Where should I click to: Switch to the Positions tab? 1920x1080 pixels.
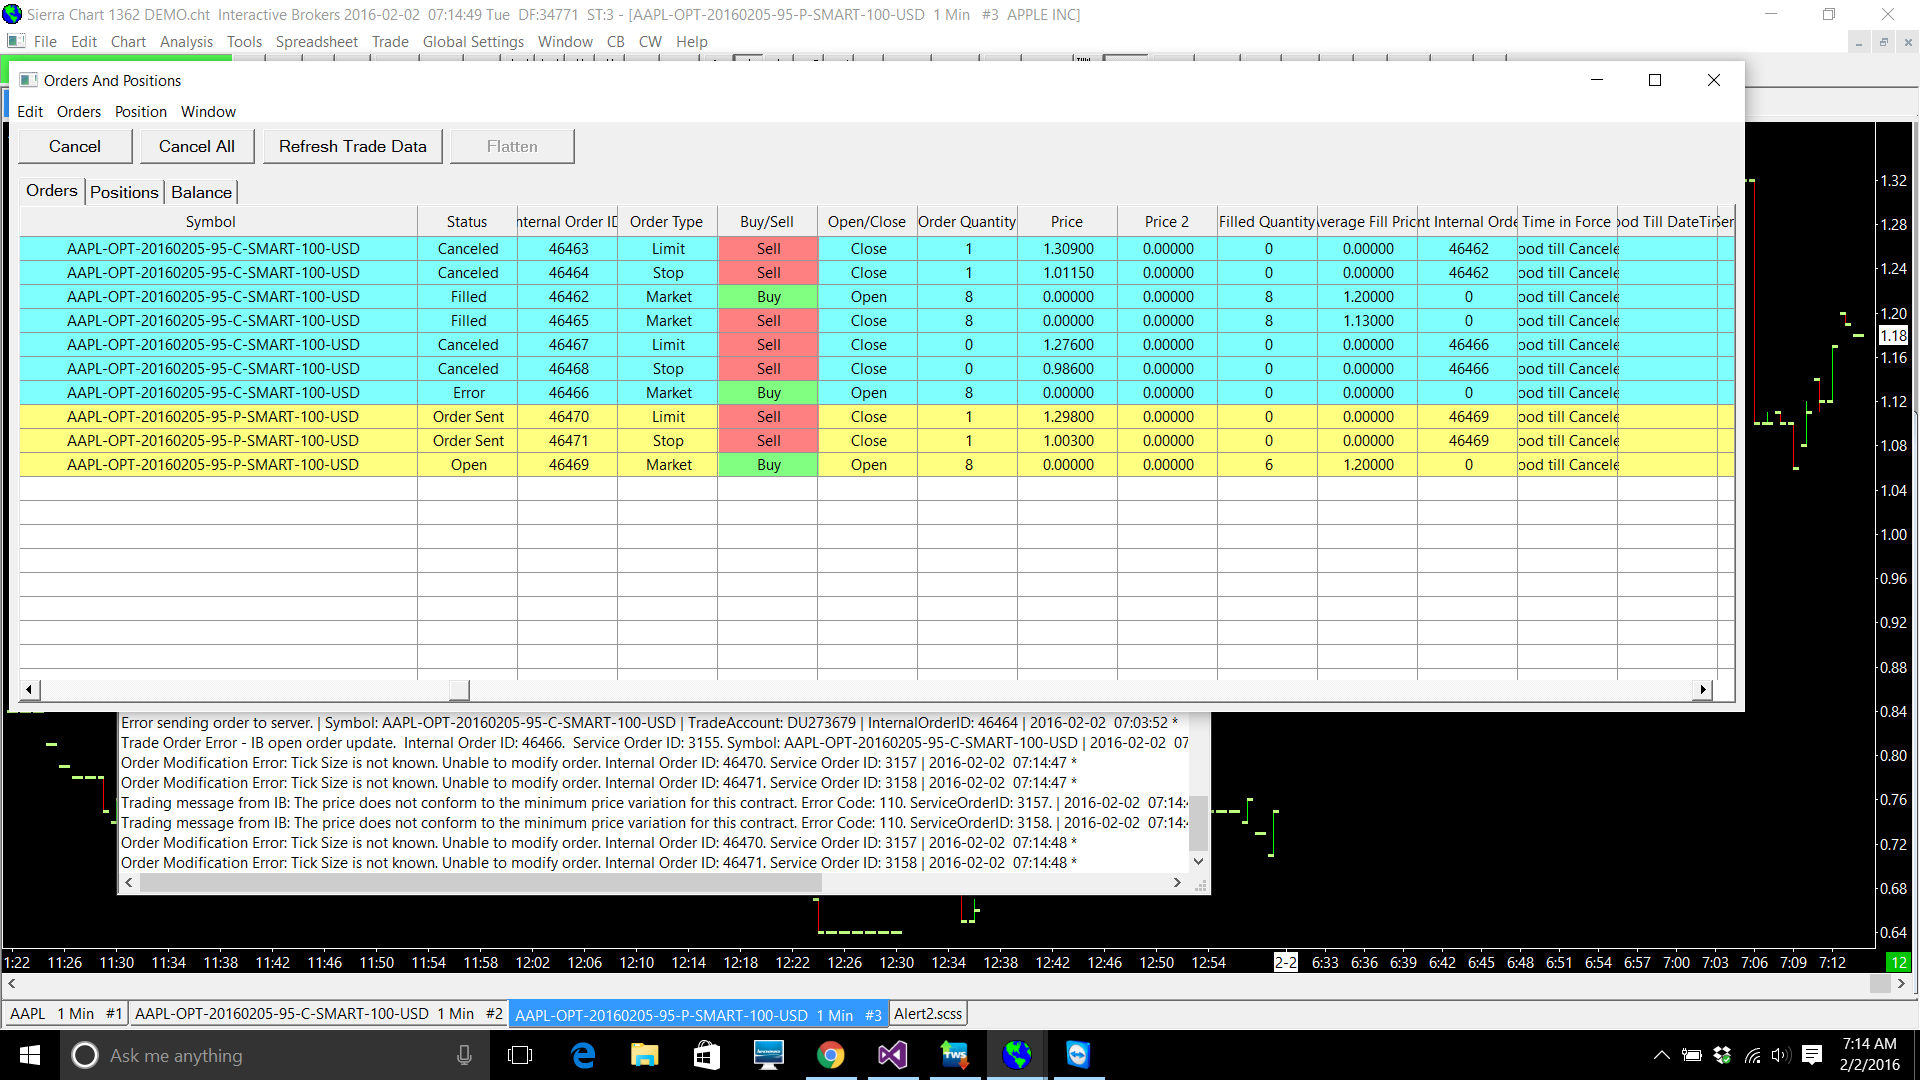pyautogui.click(x=124, y=192)
